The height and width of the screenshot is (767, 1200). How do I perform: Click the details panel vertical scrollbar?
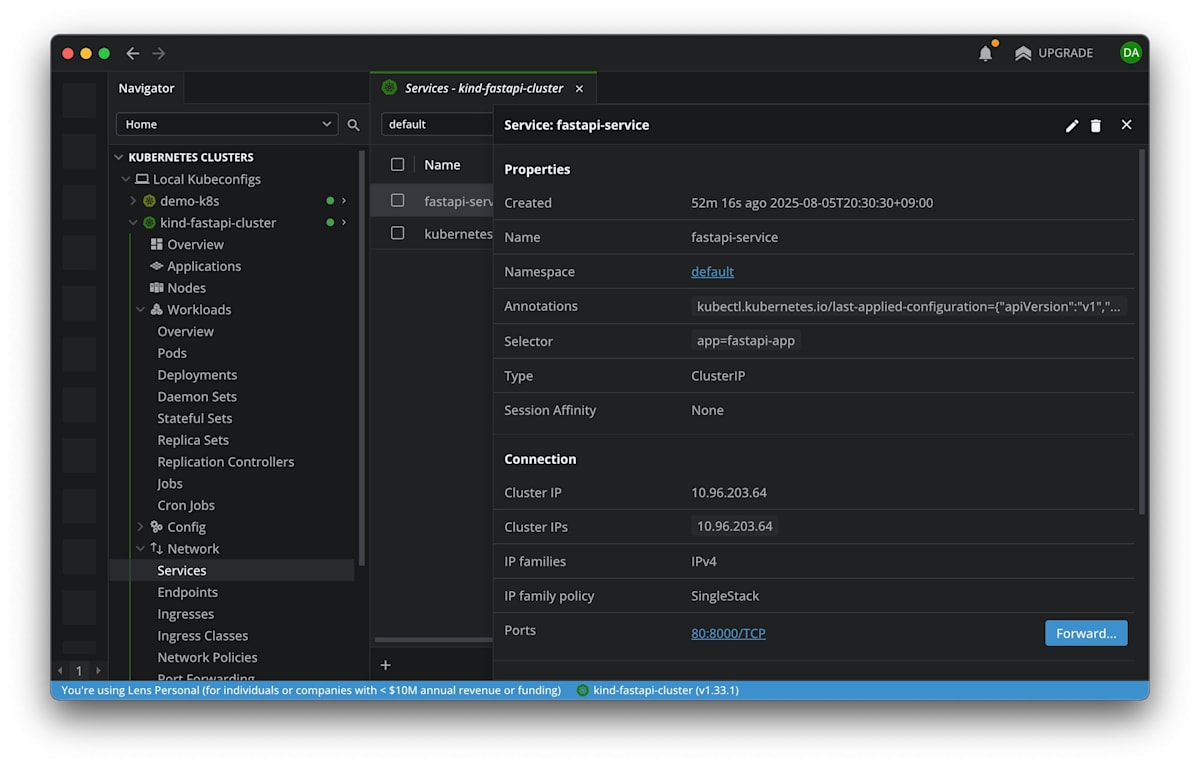pos(1142,332)
